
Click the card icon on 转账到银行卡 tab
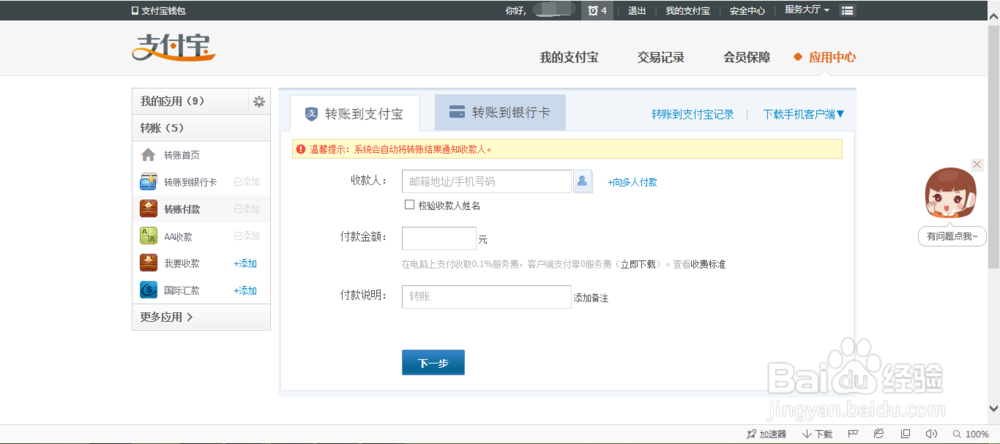pyautogui.click(x=457, y=112)
